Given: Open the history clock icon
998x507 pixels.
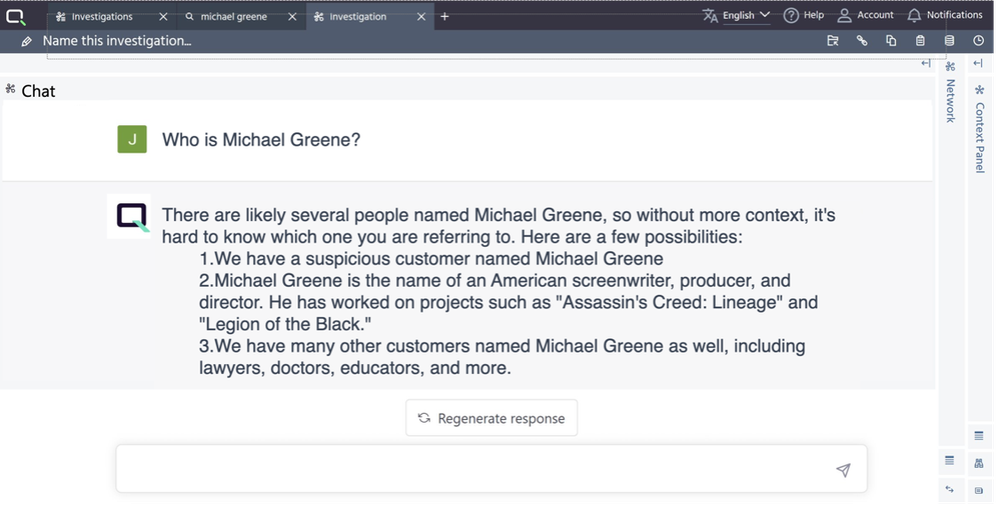Looking at the screenshot, I should pyautogui.click(x=978, y=41).
